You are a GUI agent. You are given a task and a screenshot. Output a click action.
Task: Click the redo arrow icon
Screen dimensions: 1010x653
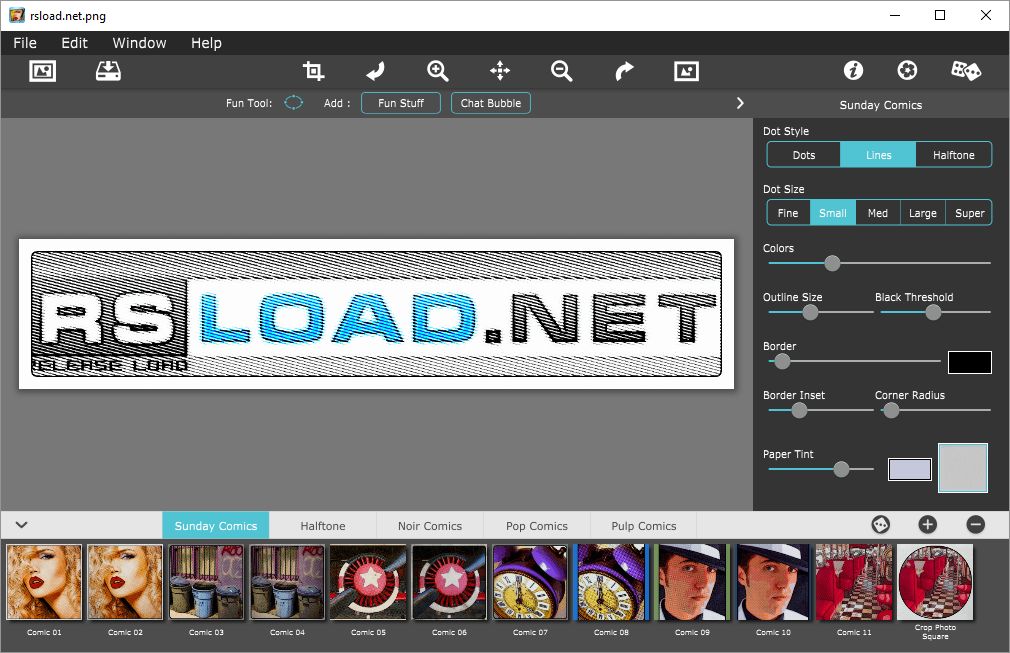(x=624, y=71)
